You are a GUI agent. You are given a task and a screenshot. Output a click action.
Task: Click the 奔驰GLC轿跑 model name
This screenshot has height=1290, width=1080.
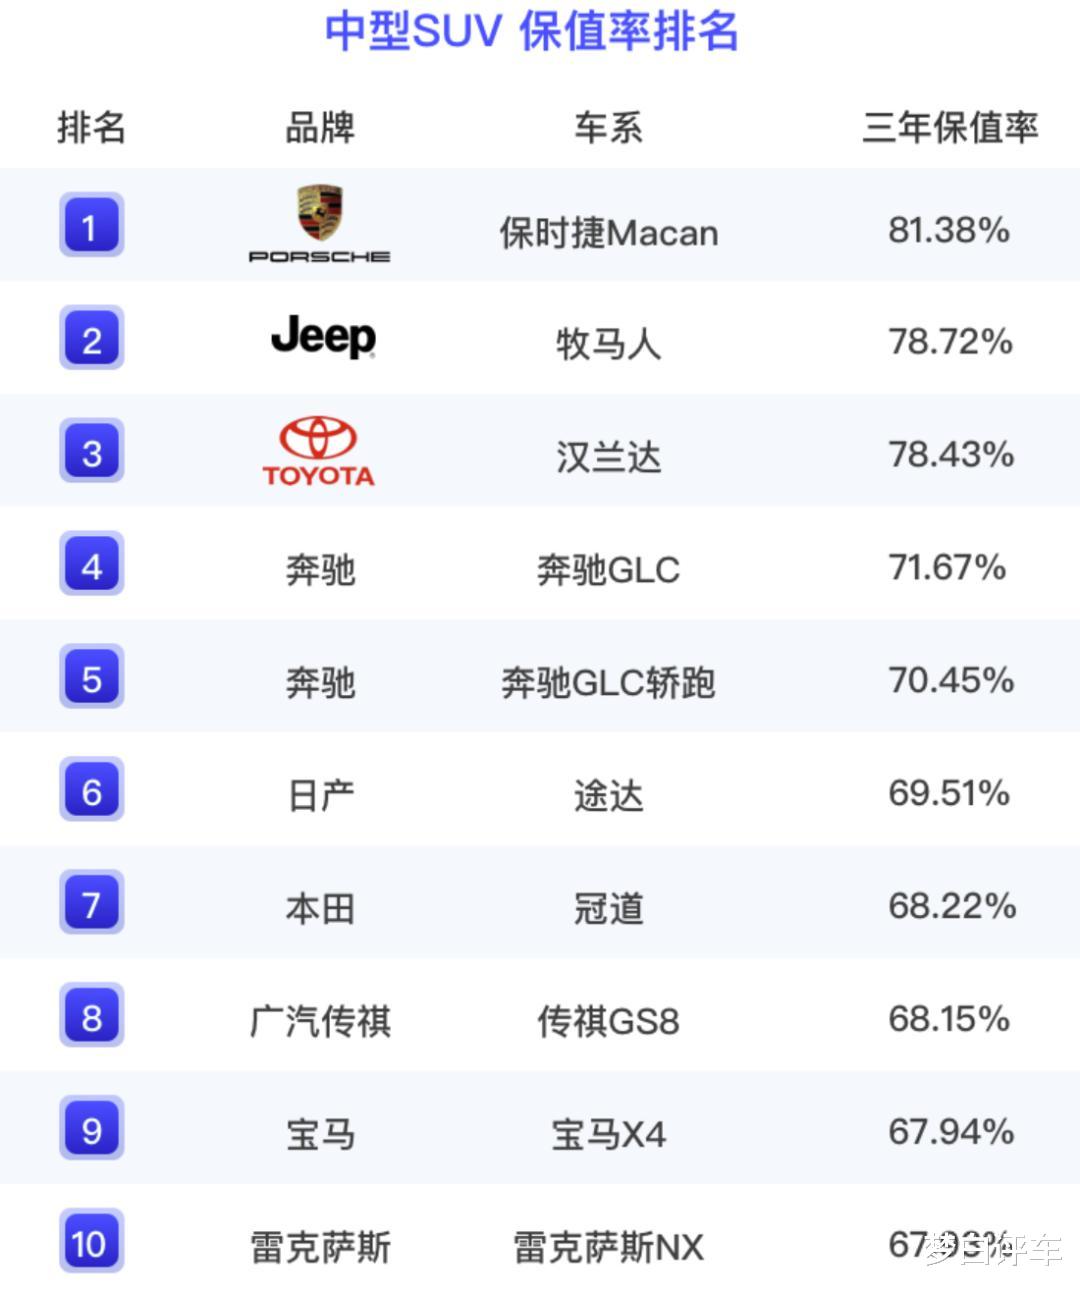tap(608, 683)
